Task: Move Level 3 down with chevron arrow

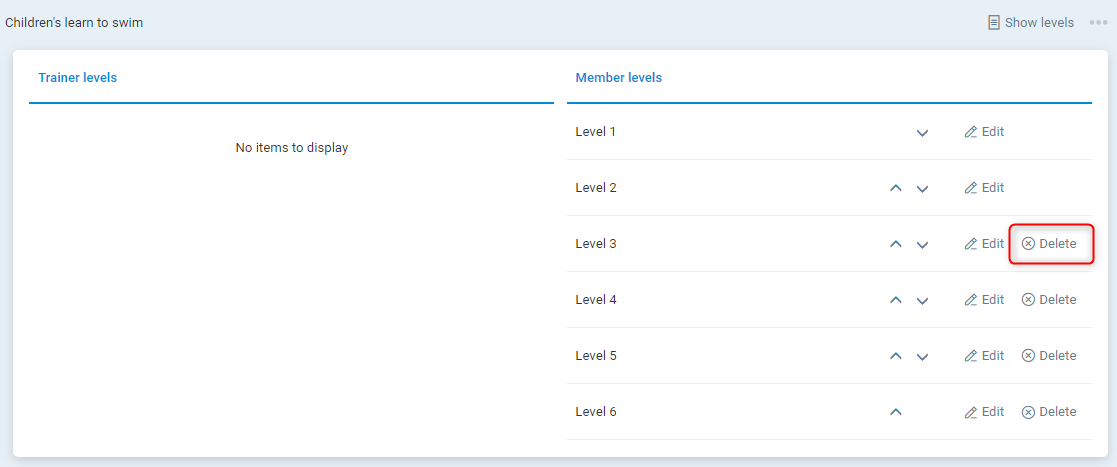Action: tap(922, 245)
